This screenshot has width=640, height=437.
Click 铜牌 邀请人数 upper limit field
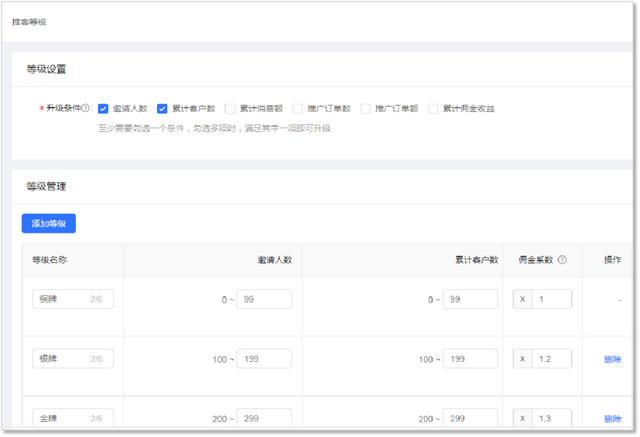coord(264,299)
